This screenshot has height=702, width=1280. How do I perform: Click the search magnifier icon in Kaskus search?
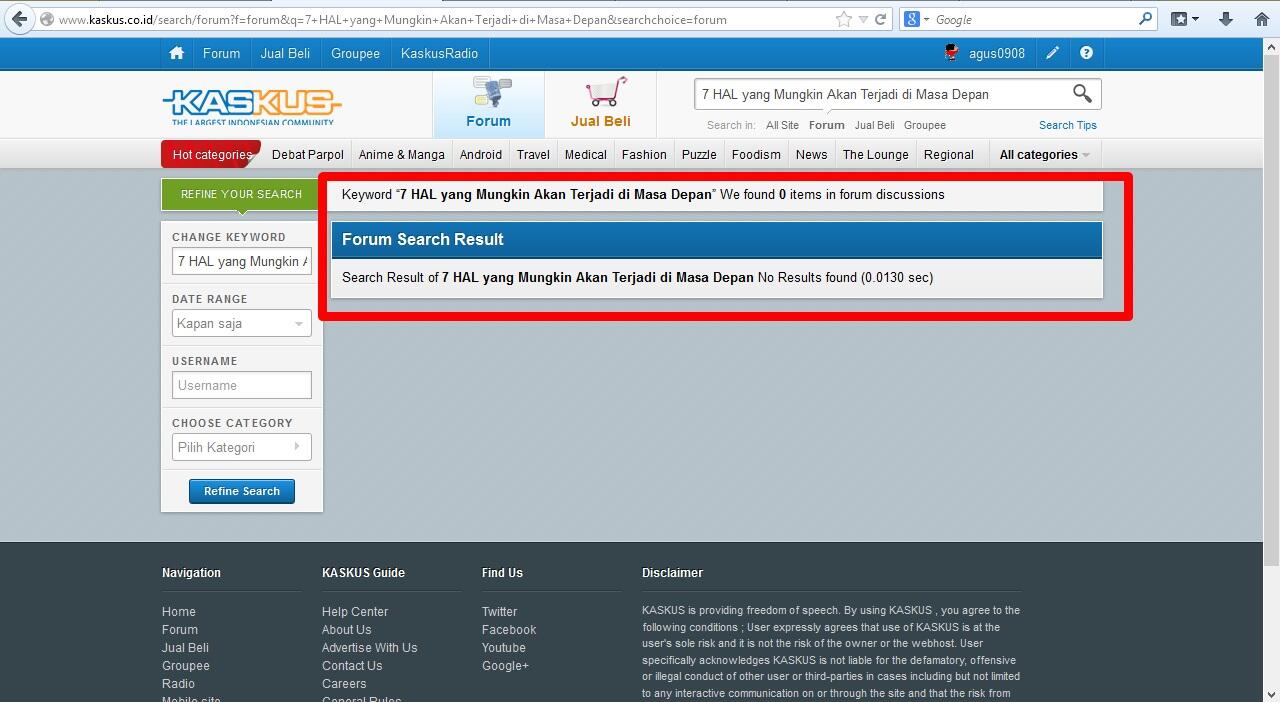click(x=1082, y=94)
